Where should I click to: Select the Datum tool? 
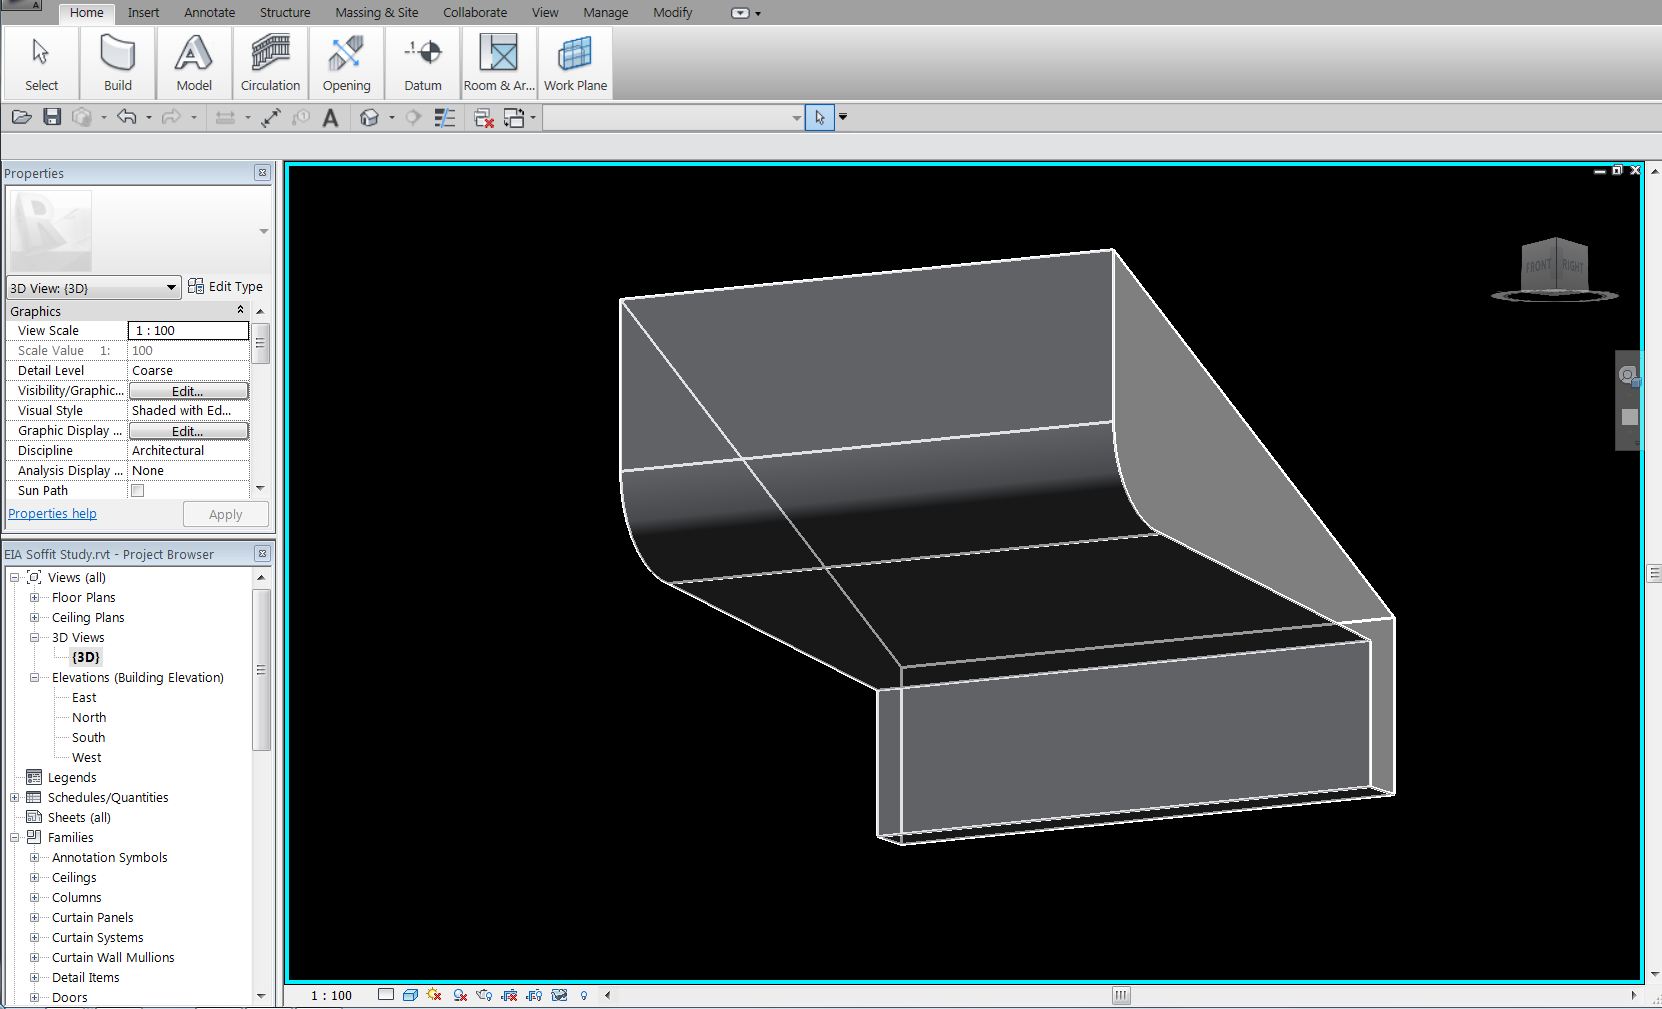pos(422,63)
